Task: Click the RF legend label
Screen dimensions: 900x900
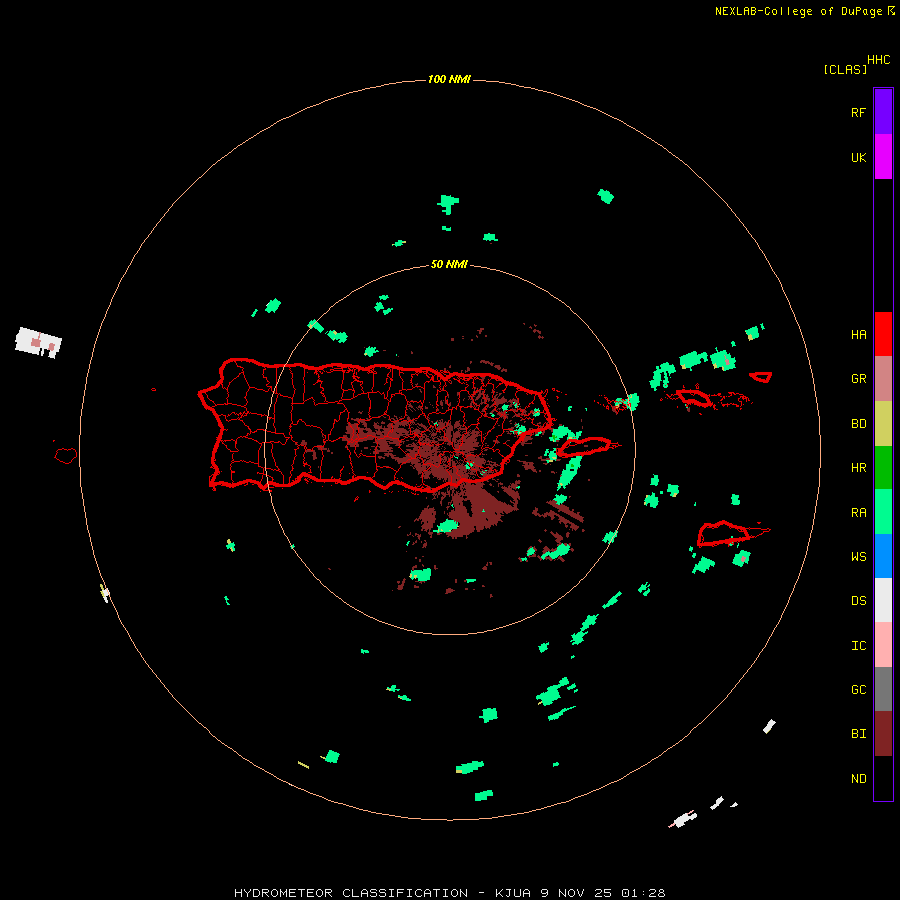Action: coord(858,112)
